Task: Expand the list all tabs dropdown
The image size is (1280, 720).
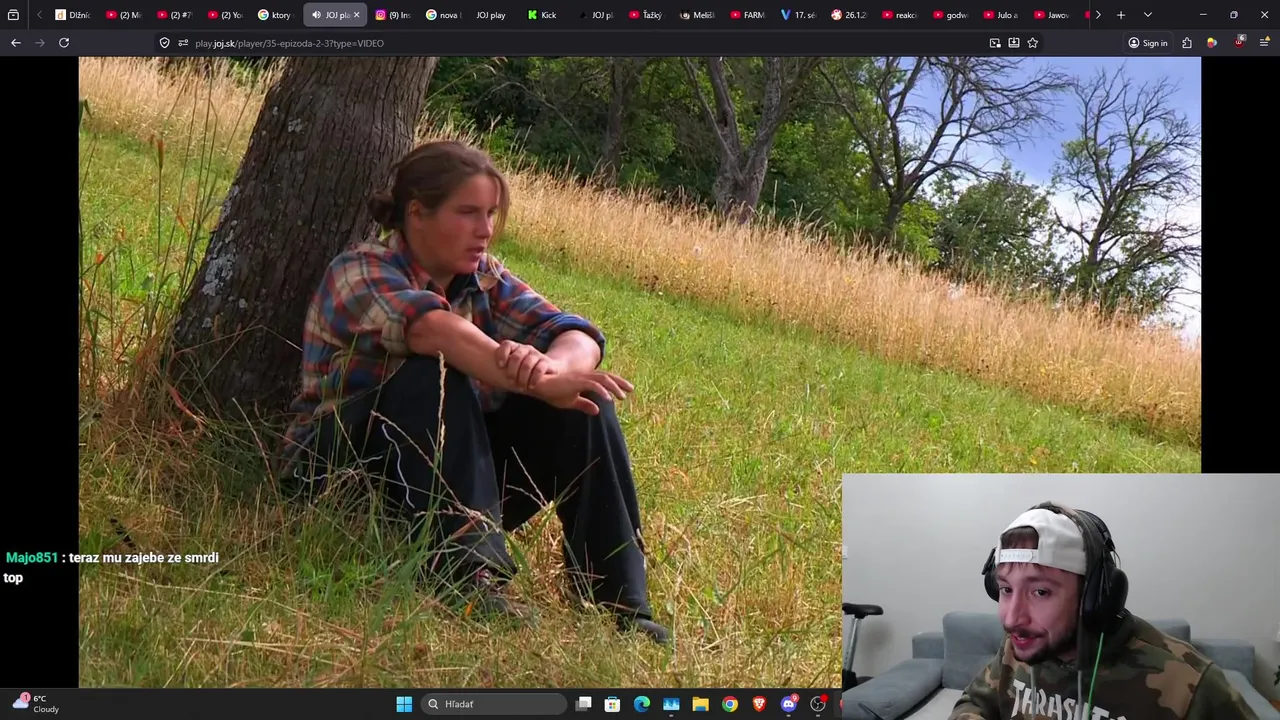Action: tap(1147, 15)
